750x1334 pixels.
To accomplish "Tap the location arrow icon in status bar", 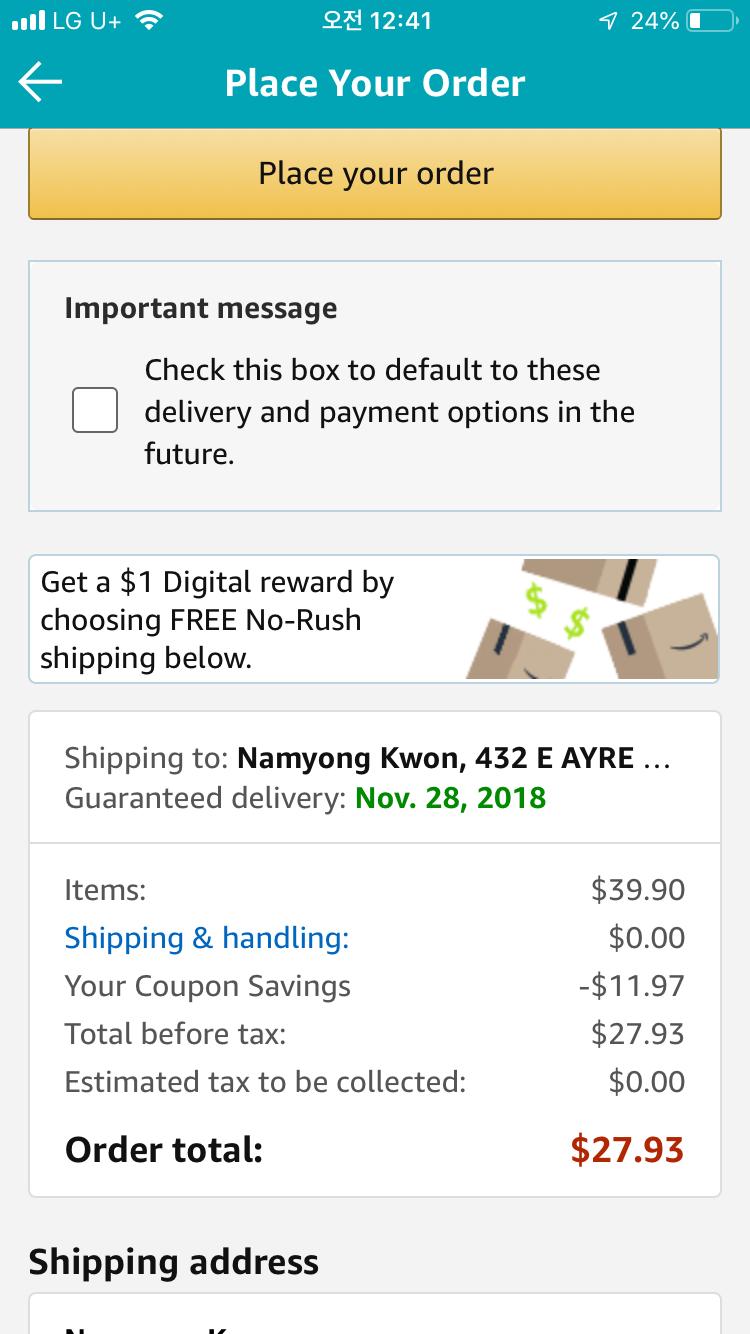I will click(607, 21).
